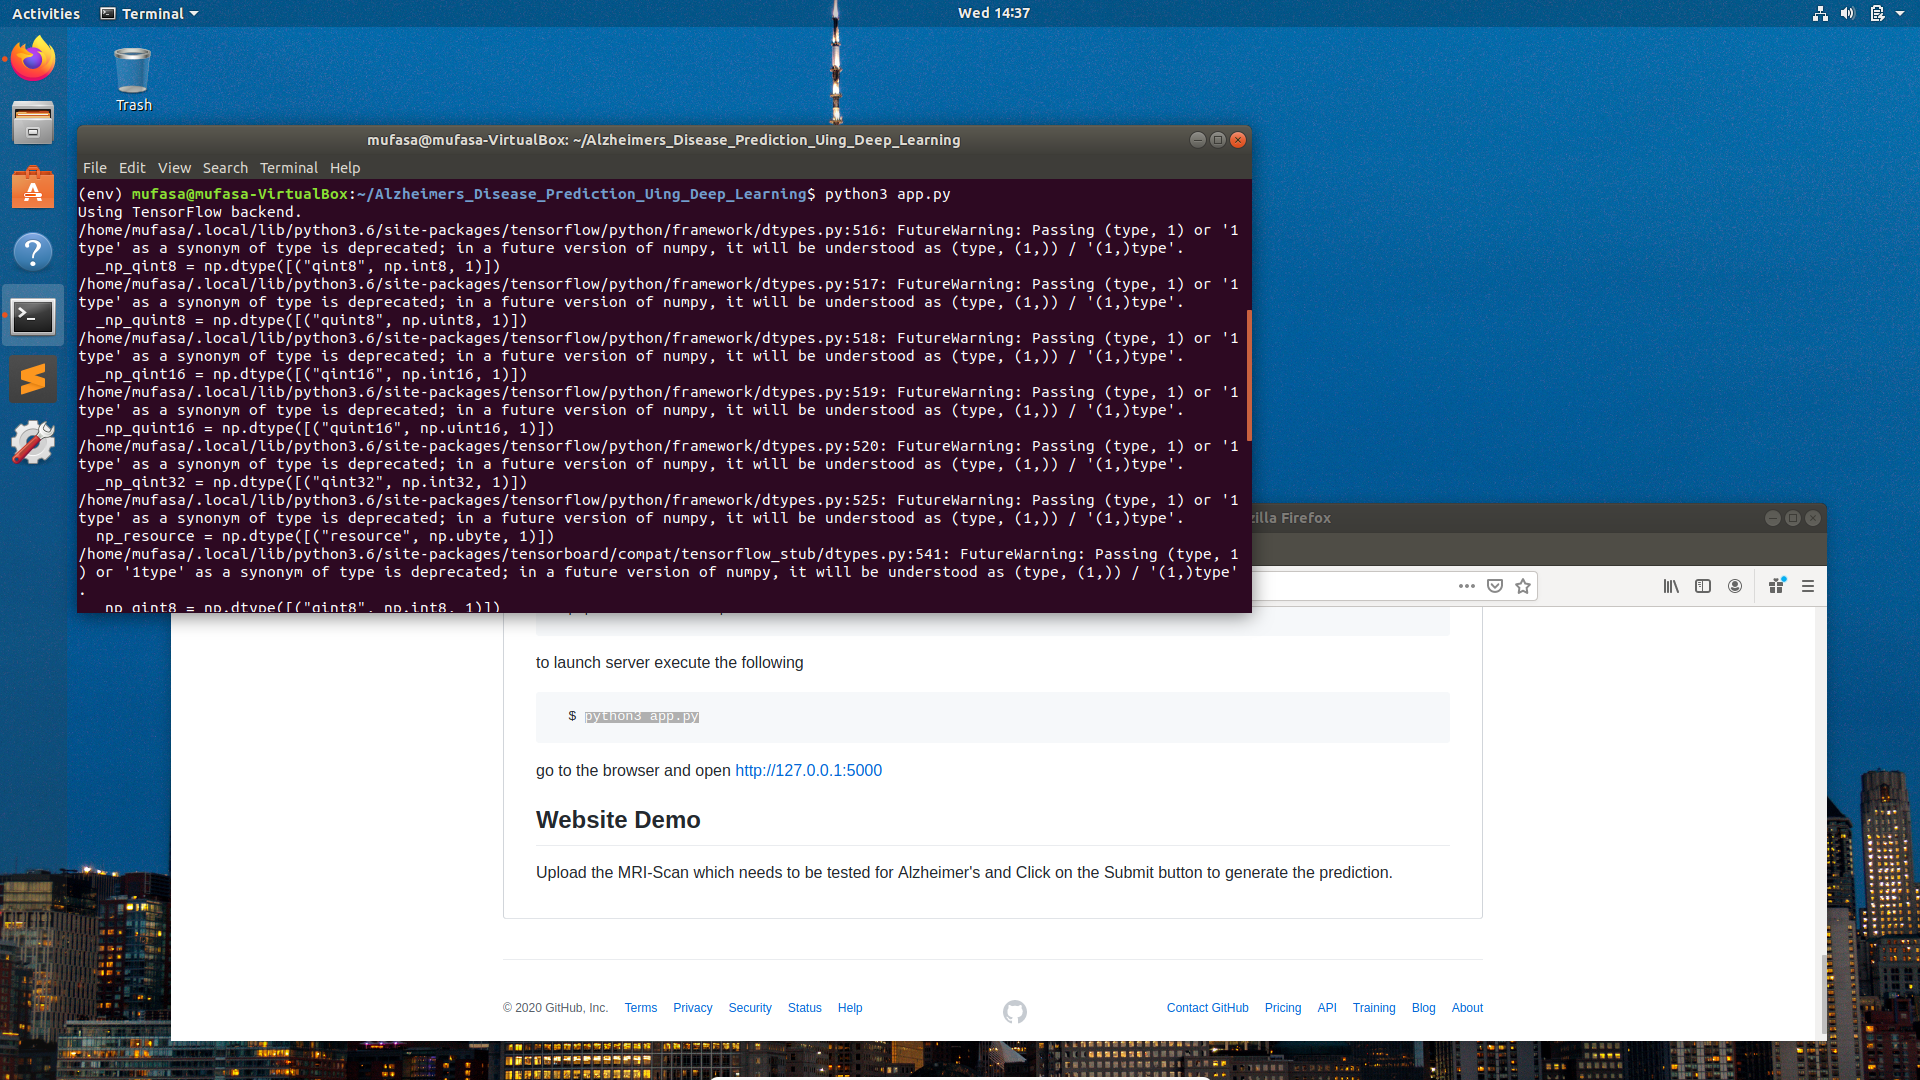Open the http://127.0.0.1:5000 link
Screen dimensions: 1920x1080
[808, 770]
